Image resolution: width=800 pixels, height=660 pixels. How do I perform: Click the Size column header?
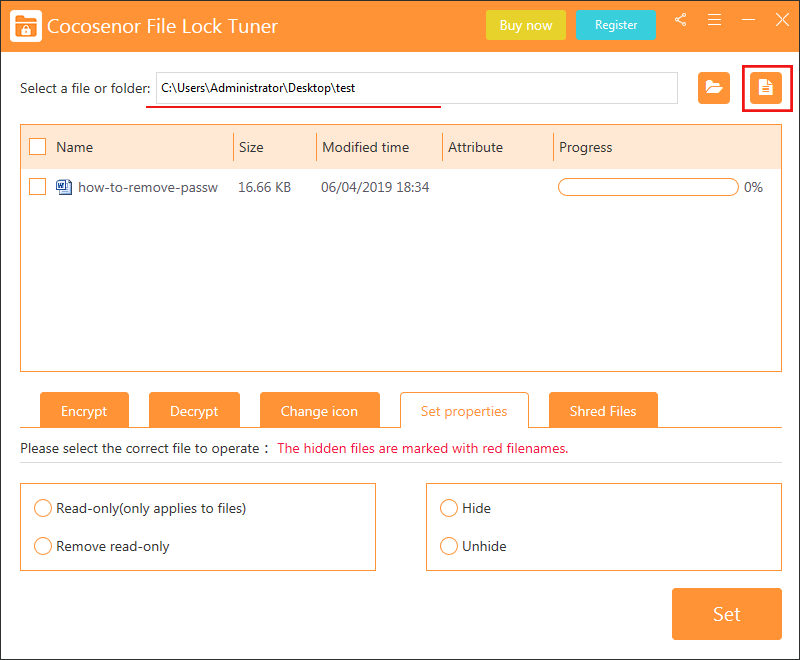click(x=251, y=147)
